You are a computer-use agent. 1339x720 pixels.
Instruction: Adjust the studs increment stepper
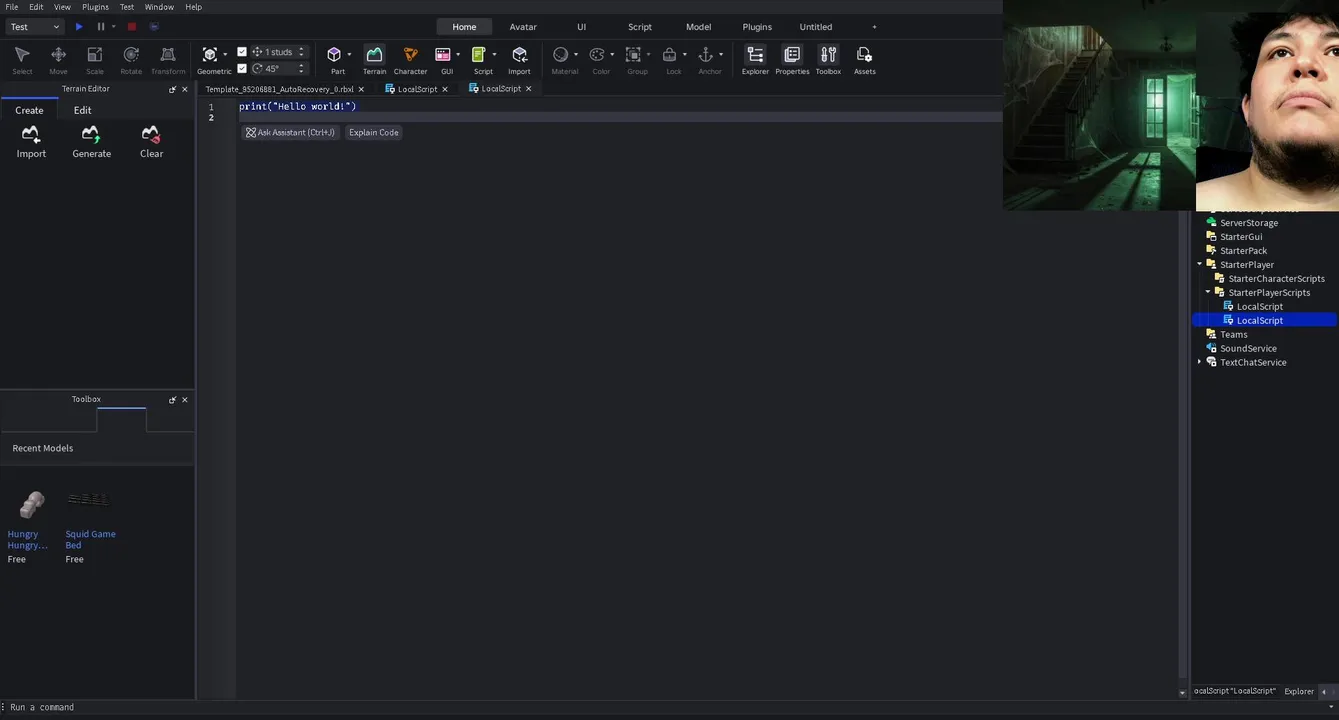pos(302,52)
